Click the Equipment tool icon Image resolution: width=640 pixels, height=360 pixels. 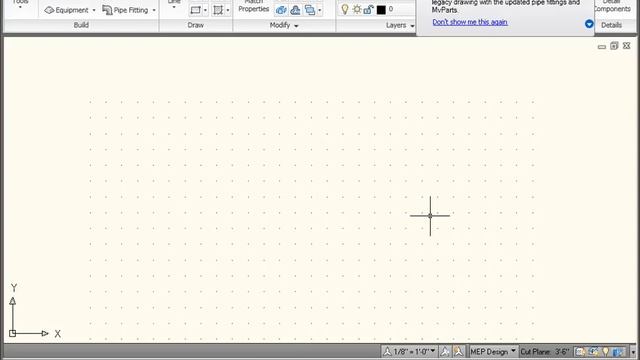tap(49, 10)
